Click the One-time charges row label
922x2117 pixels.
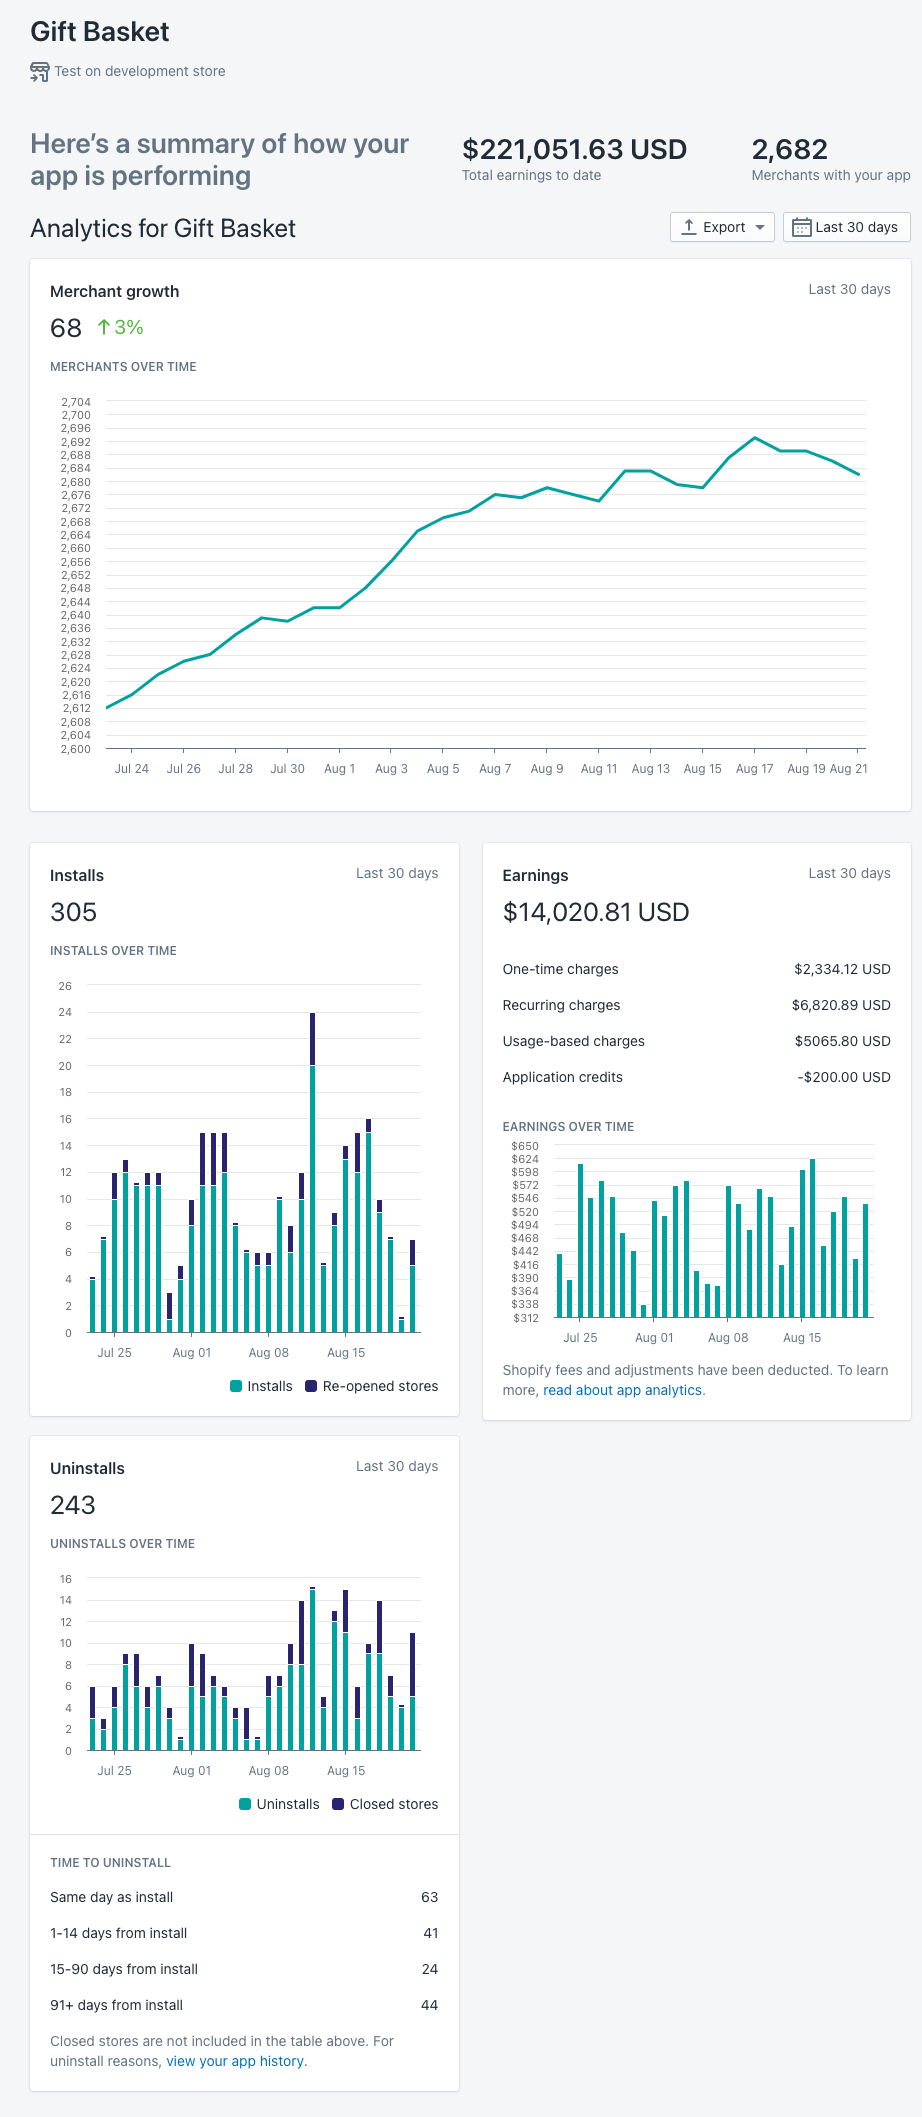560,969
